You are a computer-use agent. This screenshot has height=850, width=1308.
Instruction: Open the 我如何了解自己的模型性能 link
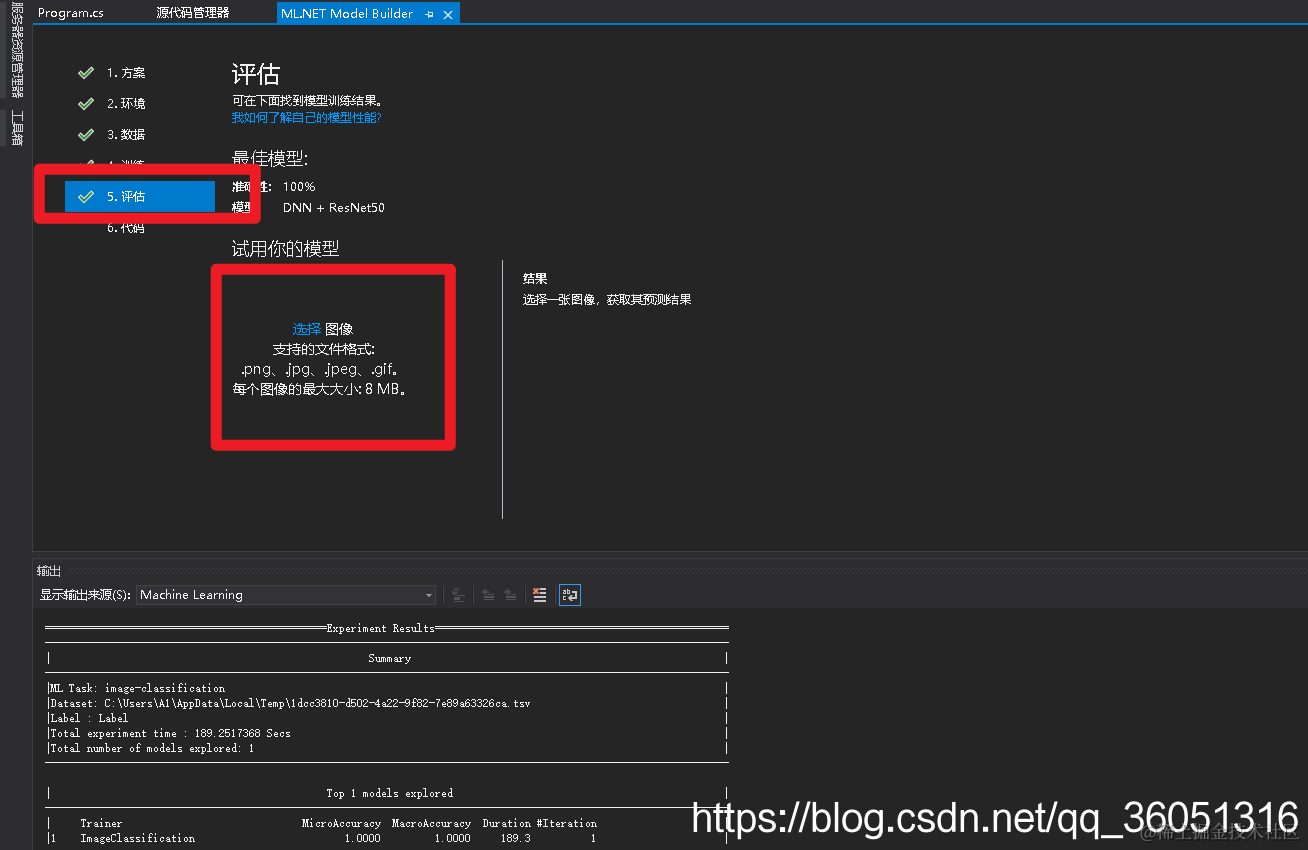(x=306, y=117)
